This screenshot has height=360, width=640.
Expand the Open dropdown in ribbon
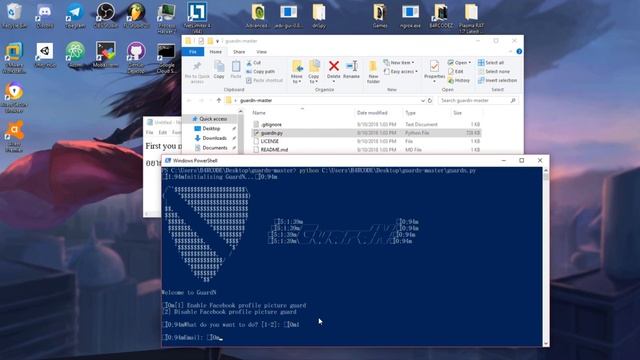[459, 62]
